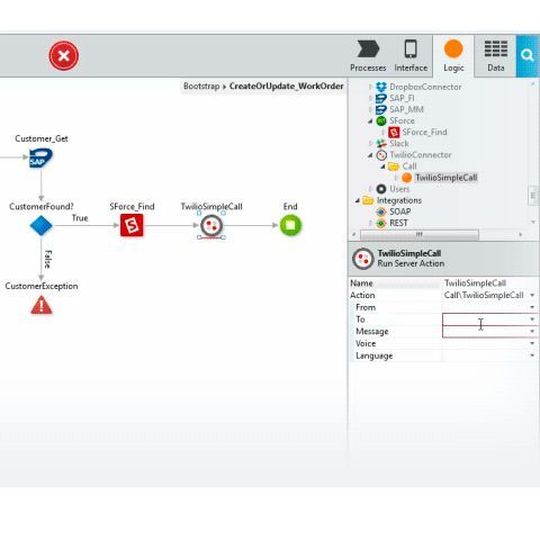Click the orange TwilioSimpleCall action icon
This screenshot has height=540, width=540.
pyautogui.click(x=407, y=178)
